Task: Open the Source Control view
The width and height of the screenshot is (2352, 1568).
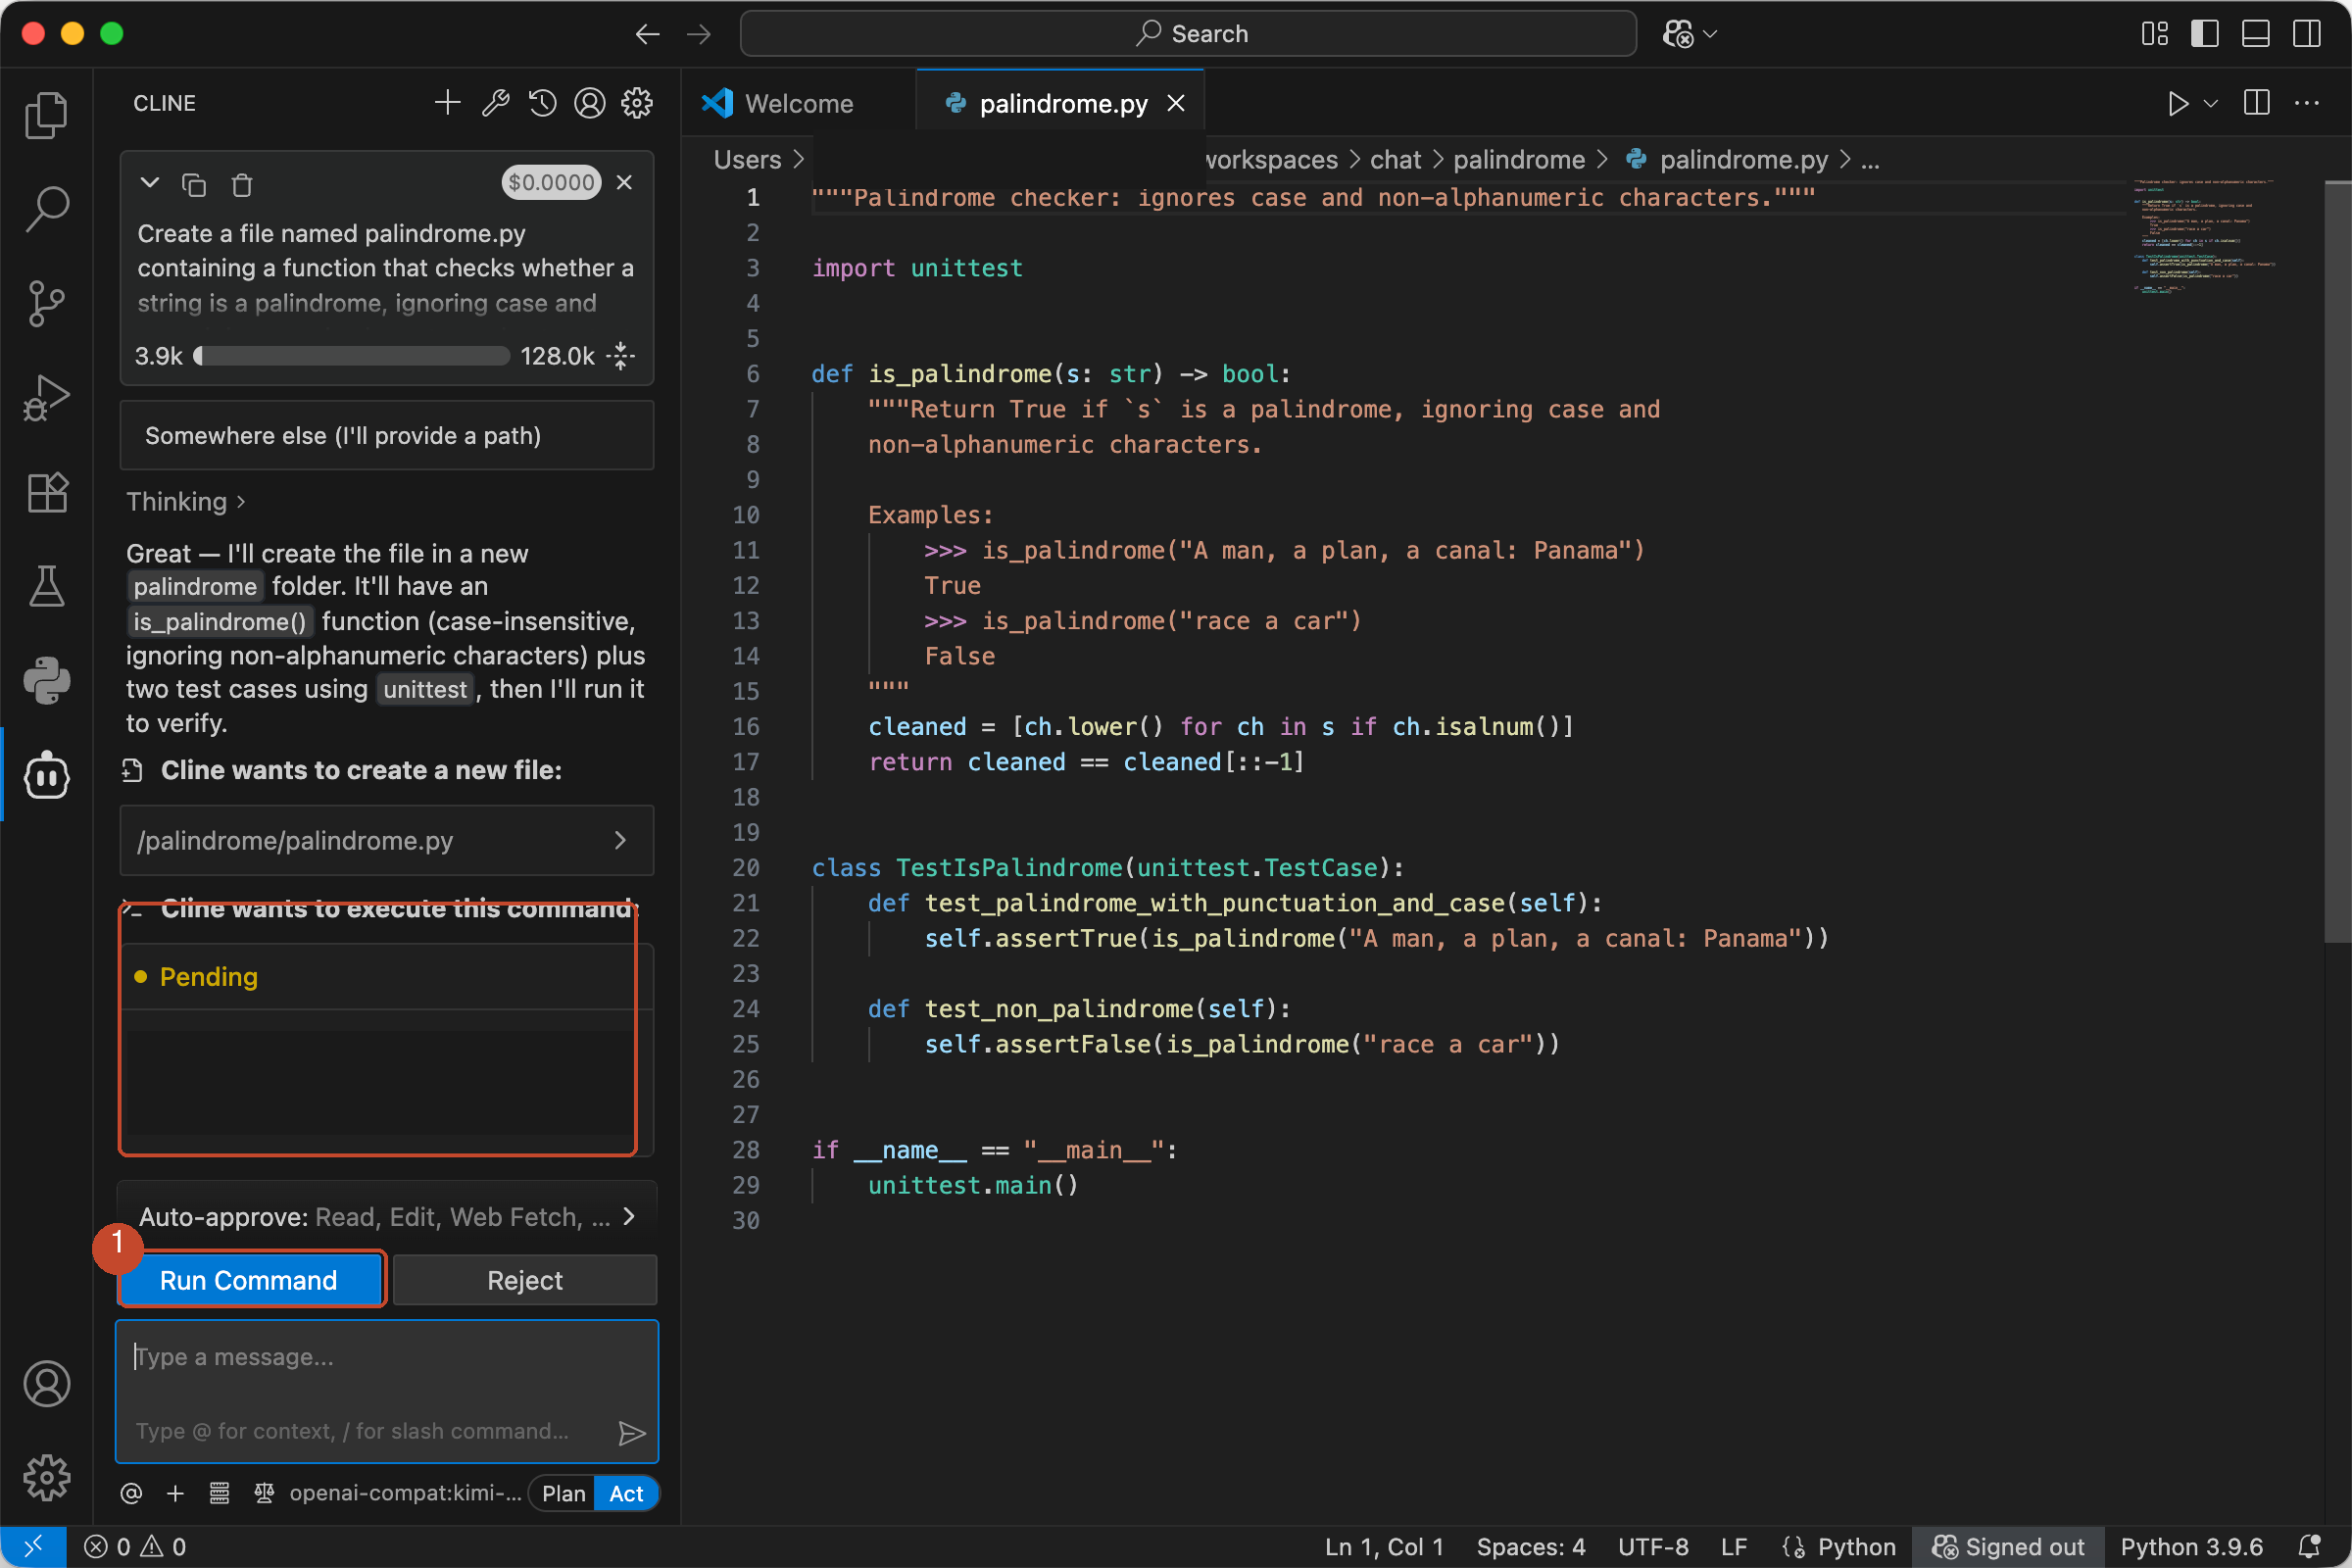Action: coord(46,303)
